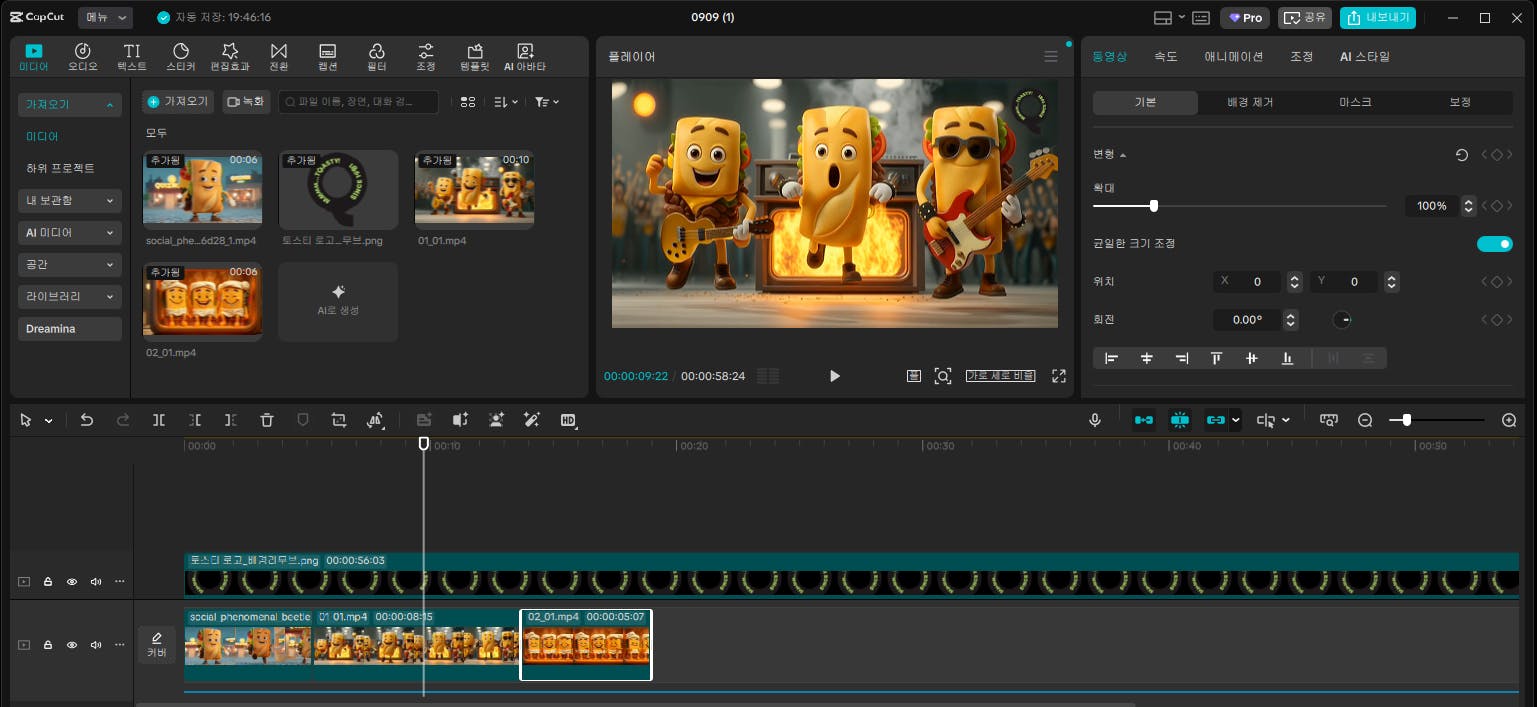Screen dimensions: 1537x707
Task: Open the selection tool mode dropdown arrow
Action: [48, 421]
